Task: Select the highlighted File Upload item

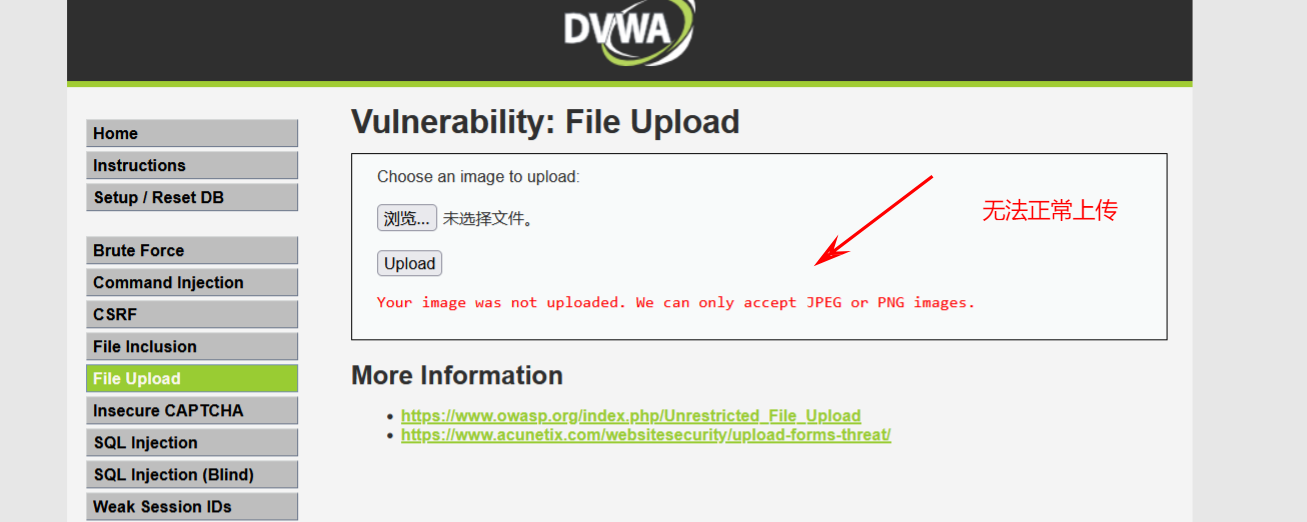Action: tap(192, 379)
